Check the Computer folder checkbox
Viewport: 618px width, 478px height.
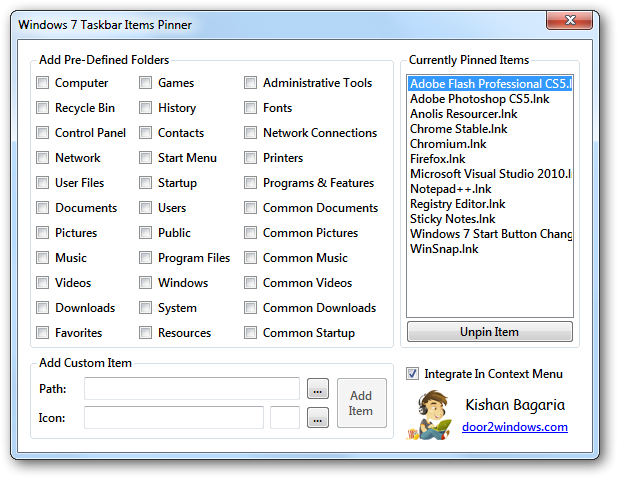tap(43, 83)
